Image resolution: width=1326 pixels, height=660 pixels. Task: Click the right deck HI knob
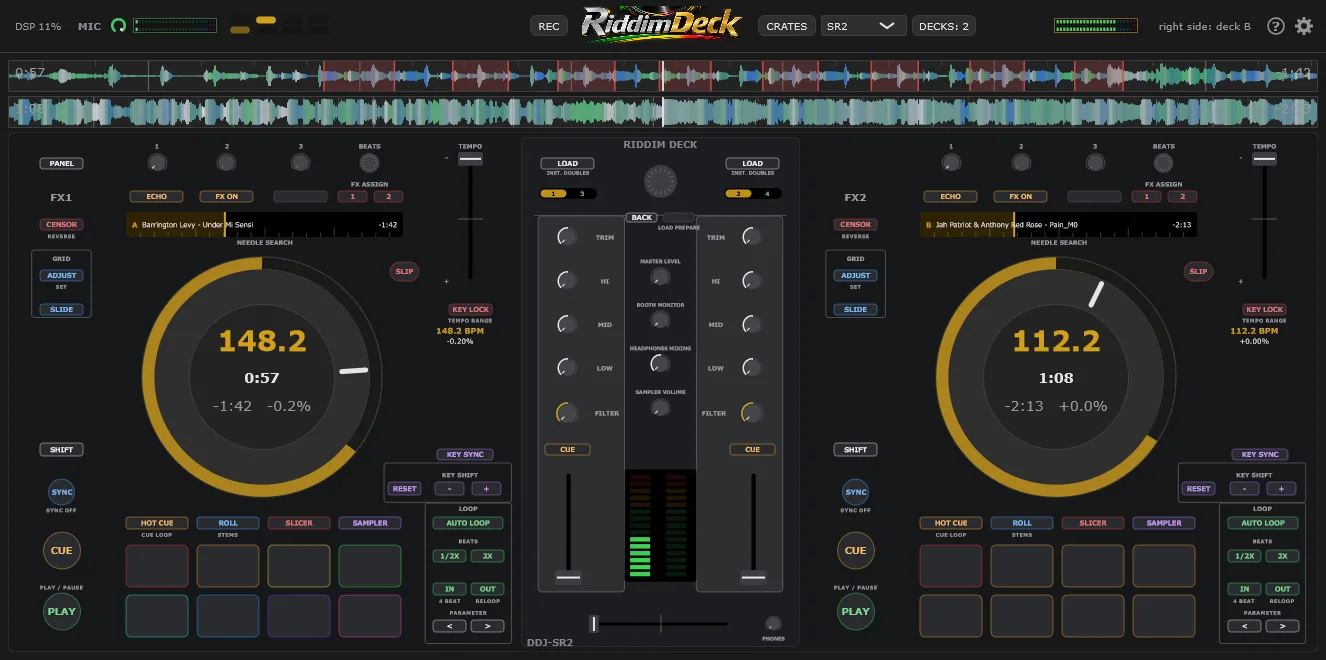[752, 281]
